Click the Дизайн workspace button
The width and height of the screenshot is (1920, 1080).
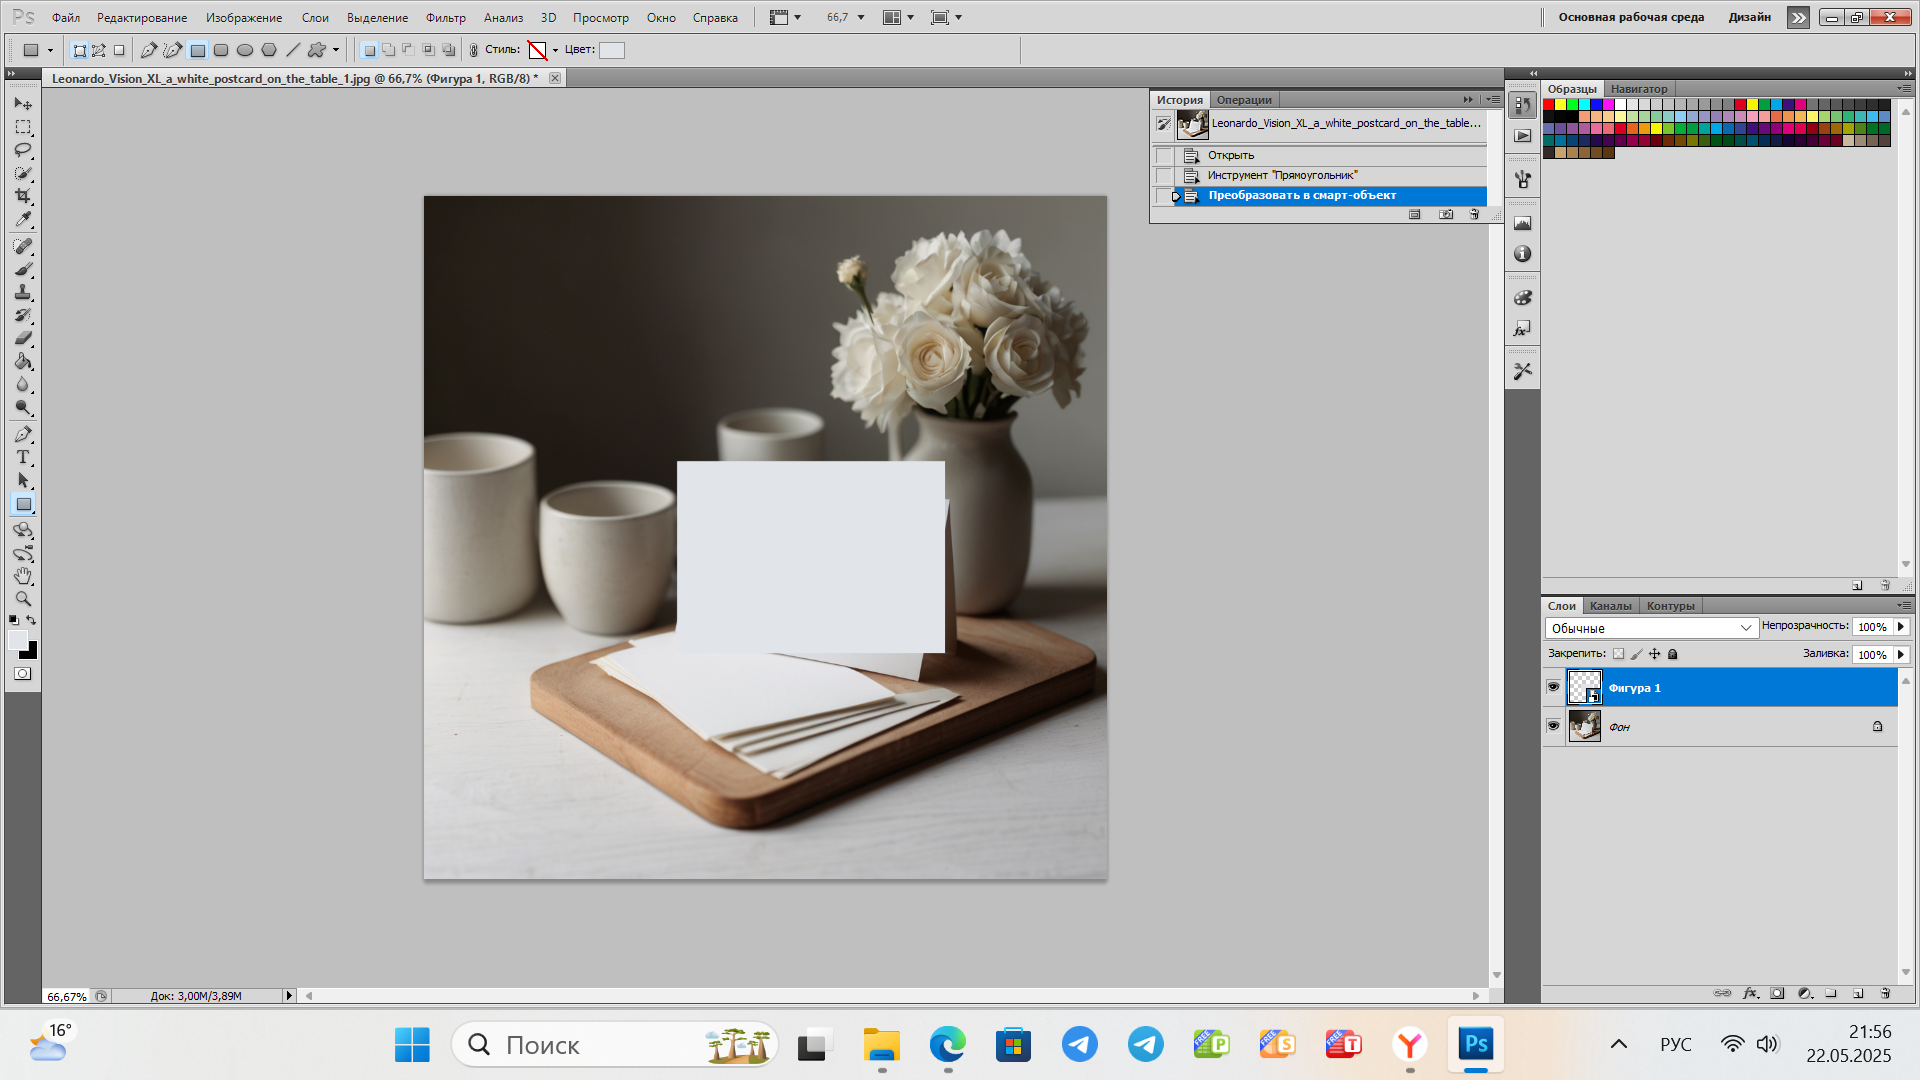click(1749, 17)
